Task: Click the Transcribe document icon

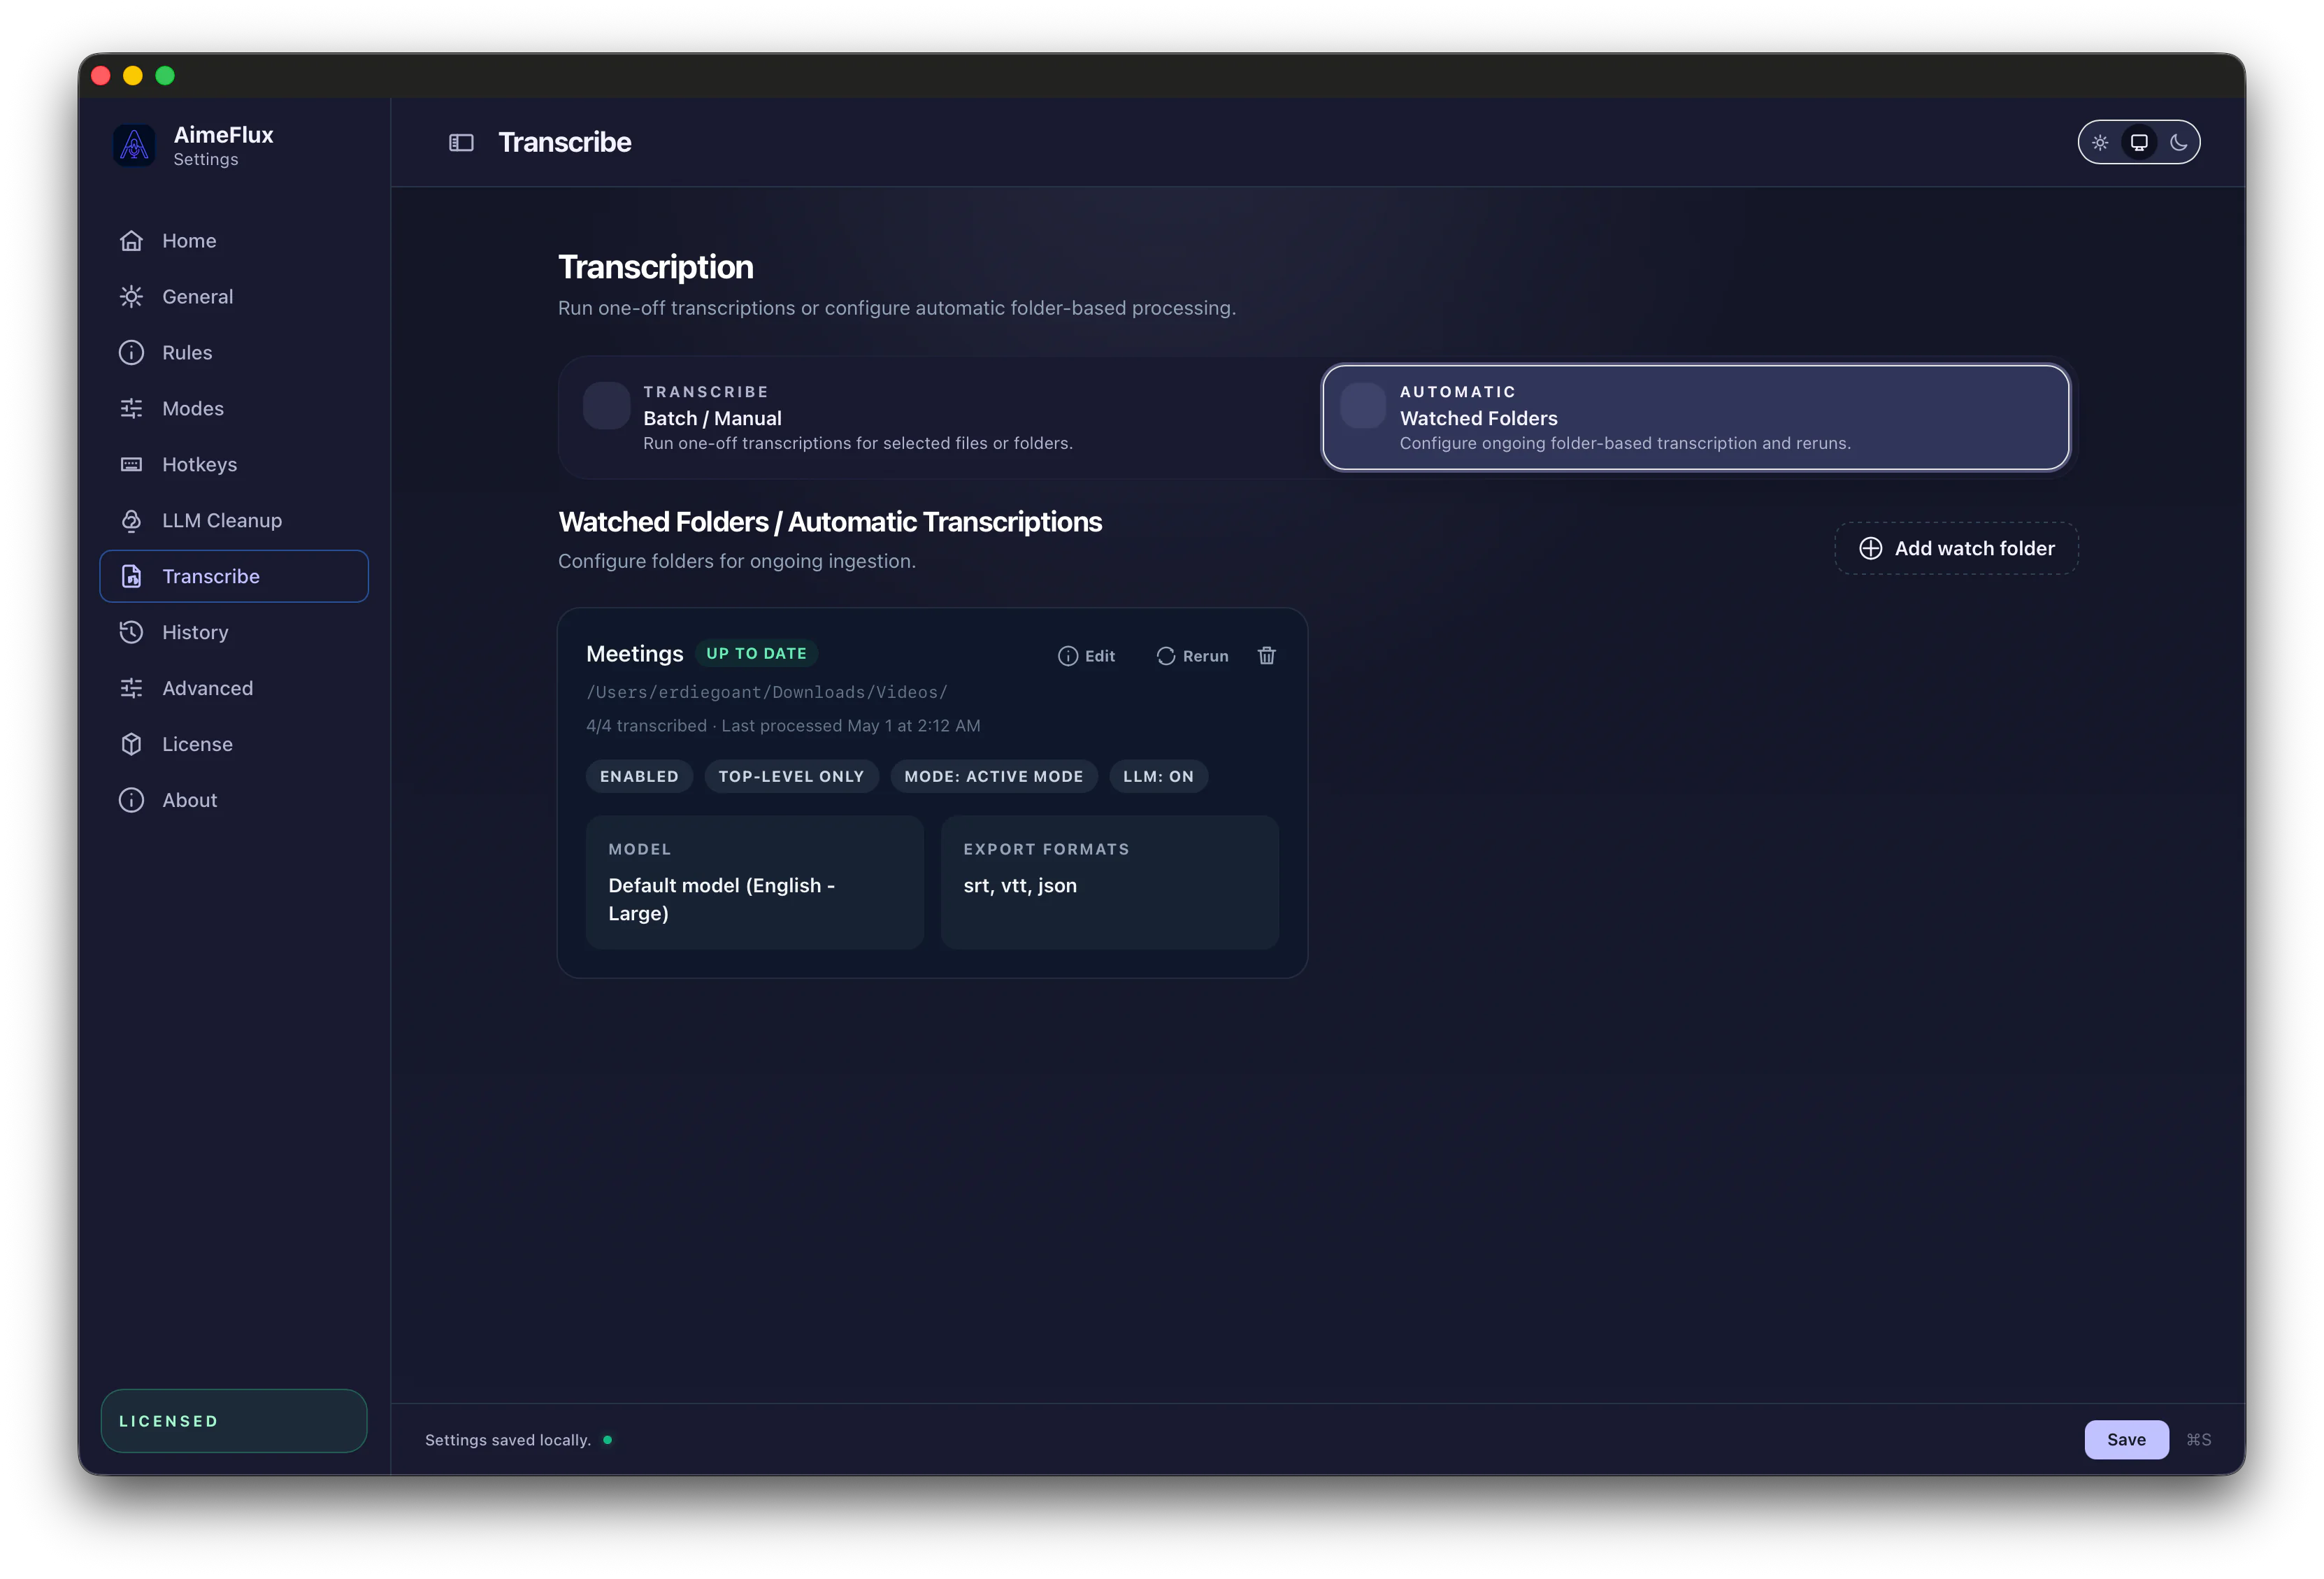Action: 131,577
